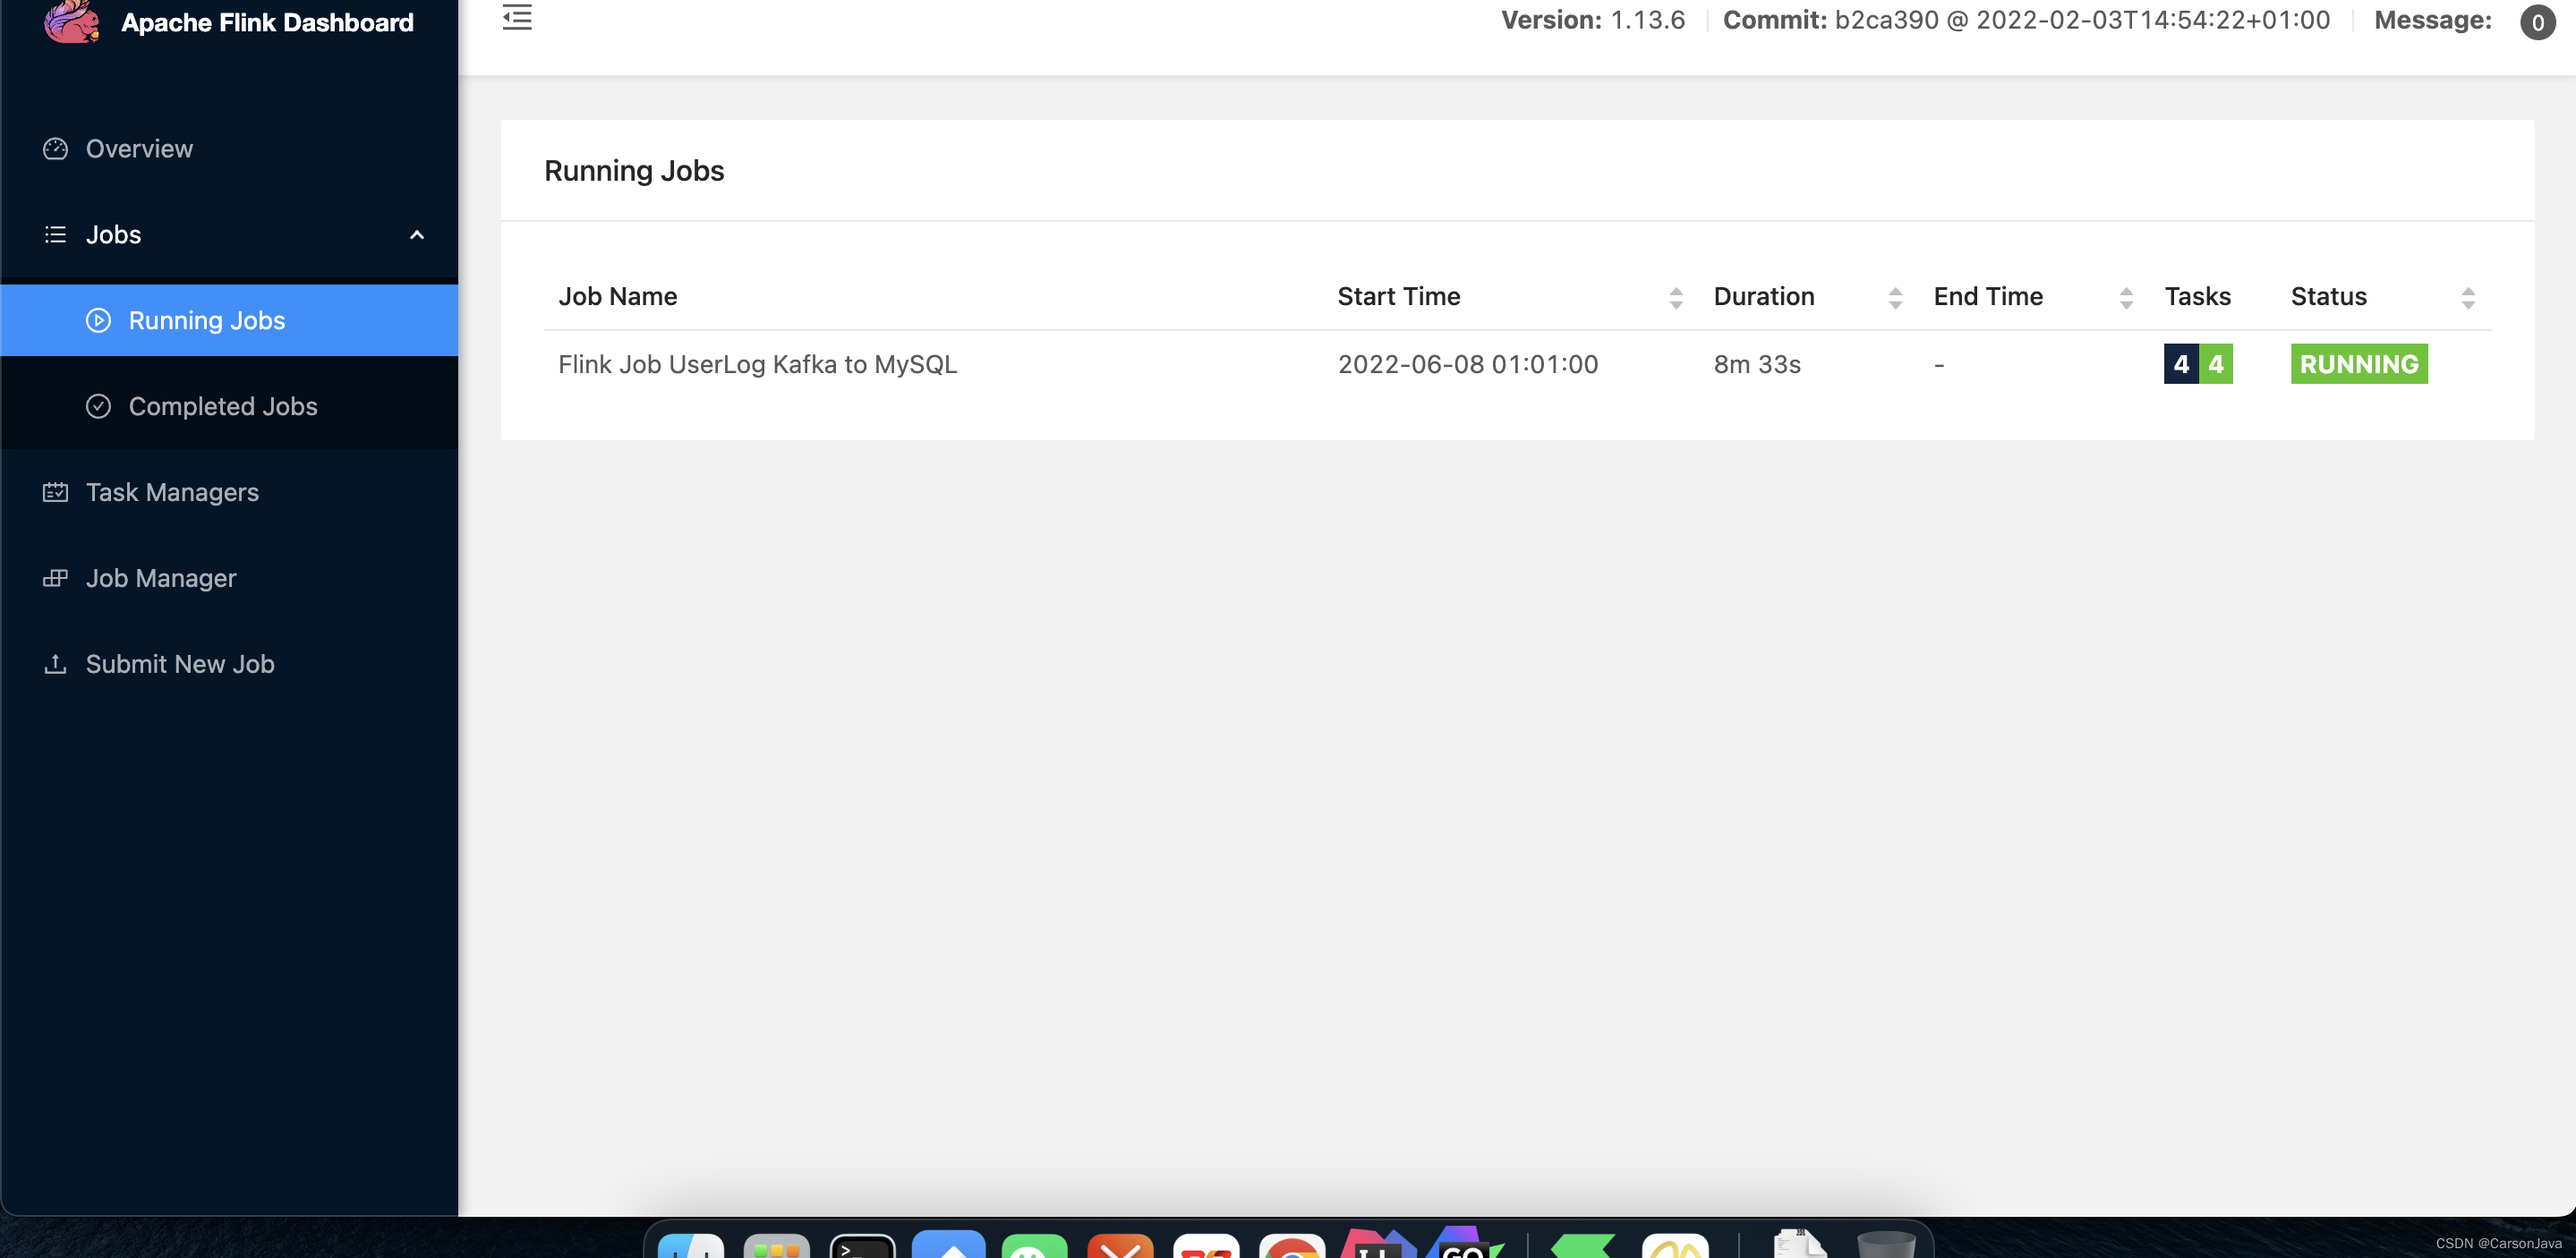Click the Job Name column header
Image resolution: width=2576 pixels, height=1258 pixels.
(618, 296)
